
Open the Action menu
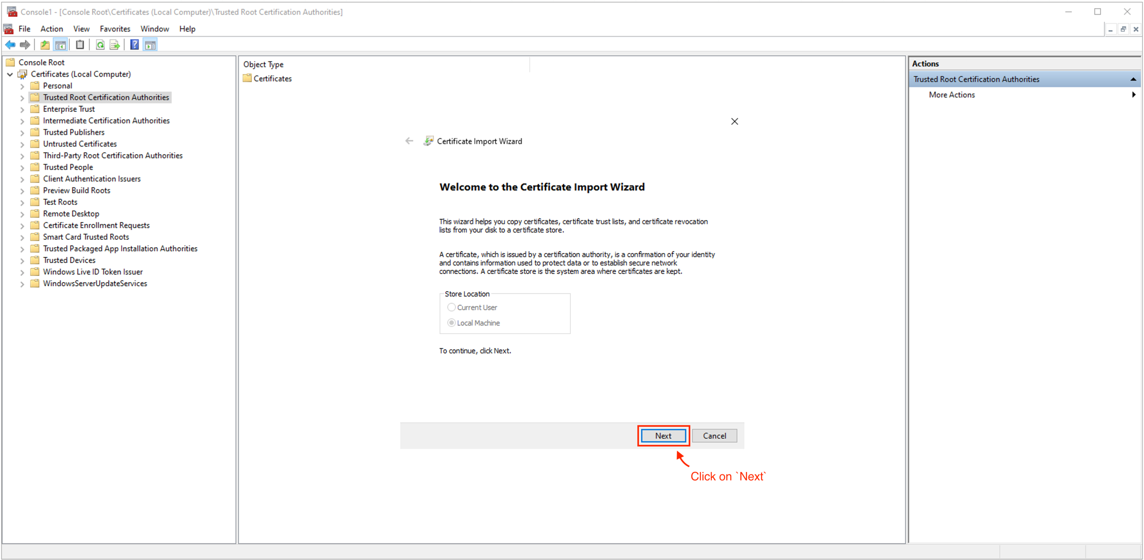click(x=52, y=29)
